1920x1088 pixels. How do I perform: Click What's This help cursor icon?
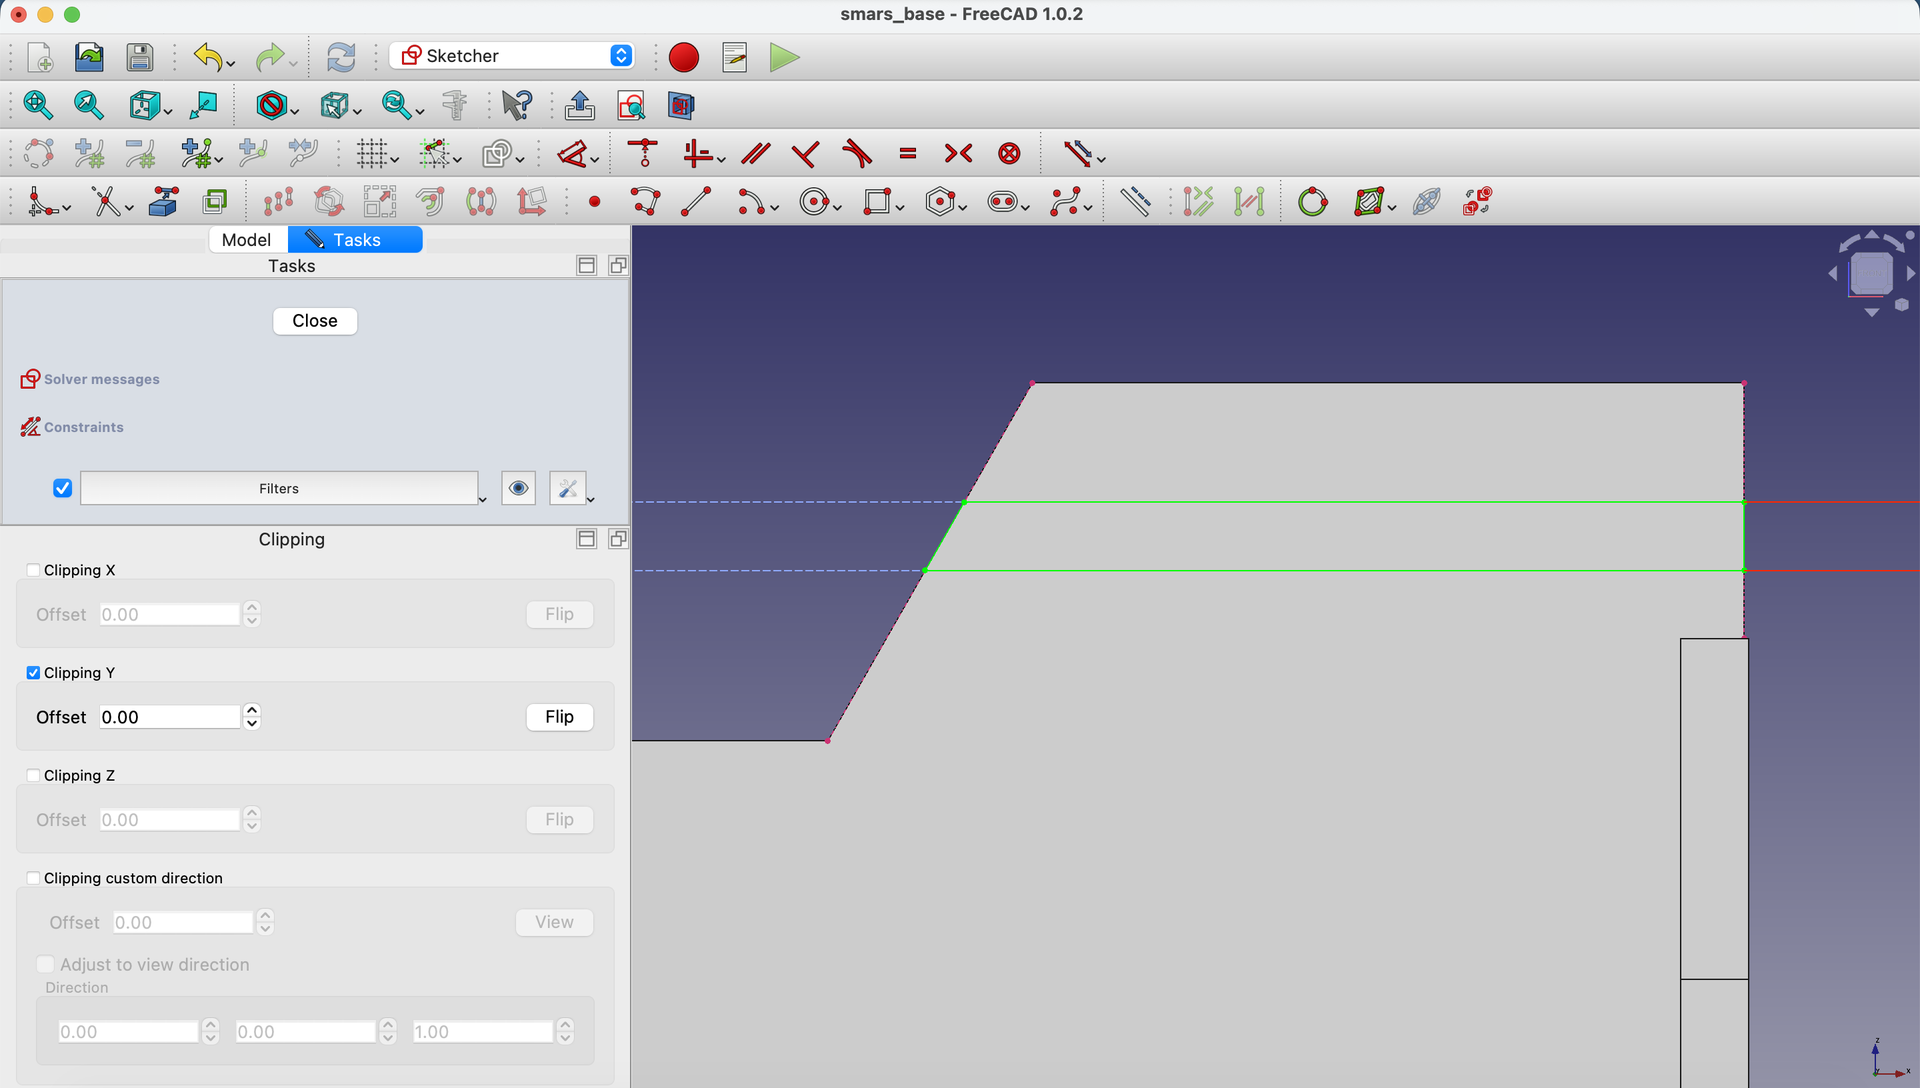click(517, 105)
